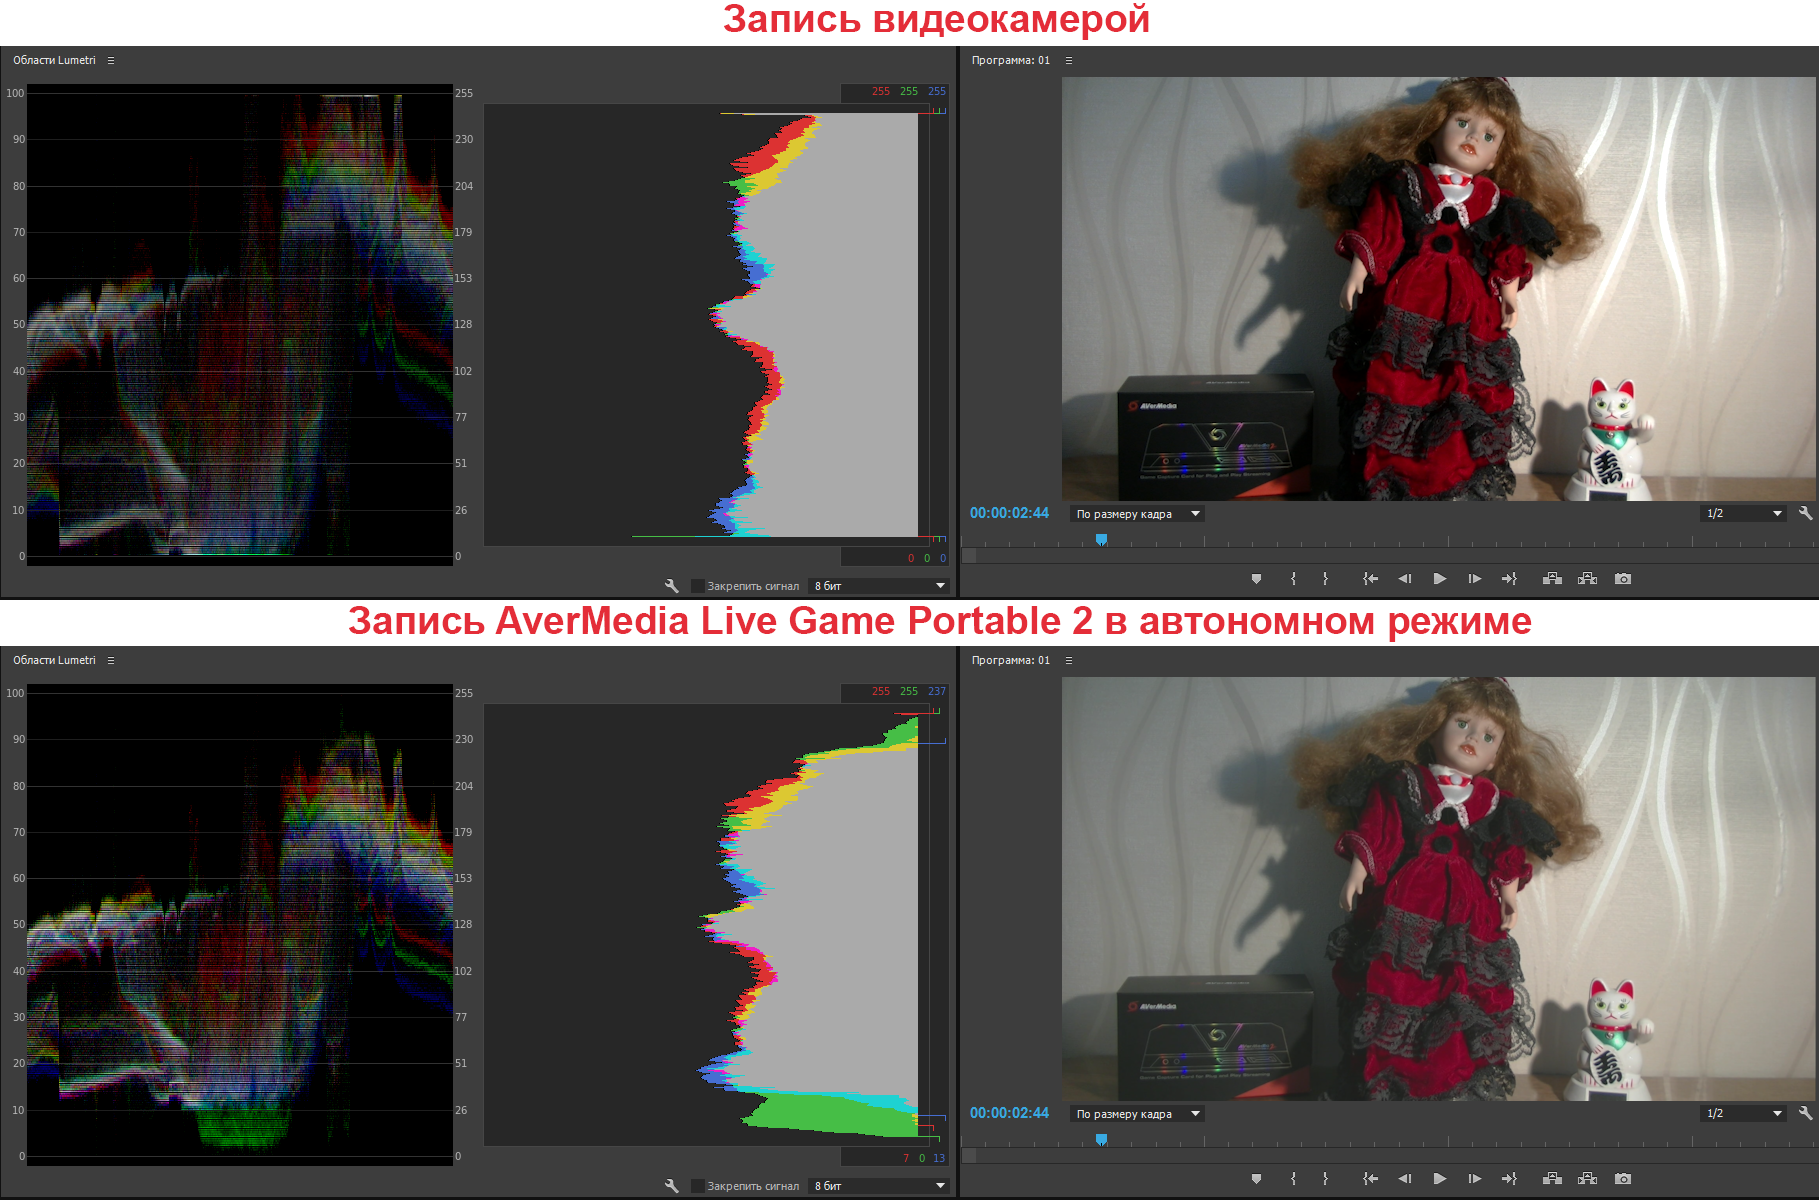This screenshot has width=1819, height=1200.
Task: Play video in top Program monitor
Action: click(x=1439, y=579)
